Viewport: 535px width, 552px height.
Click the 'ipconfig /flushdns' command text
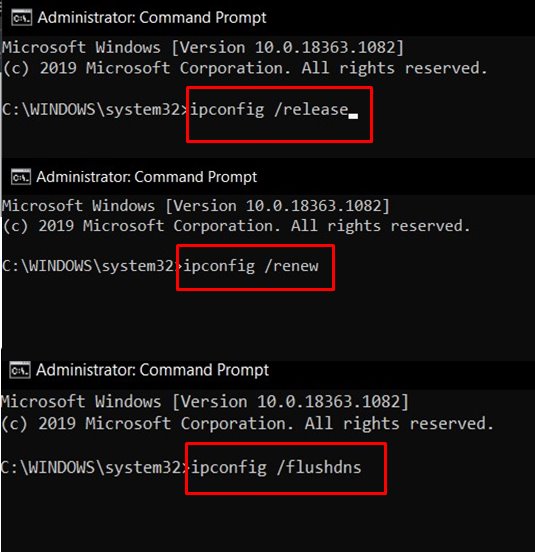(x=276, y=468)
